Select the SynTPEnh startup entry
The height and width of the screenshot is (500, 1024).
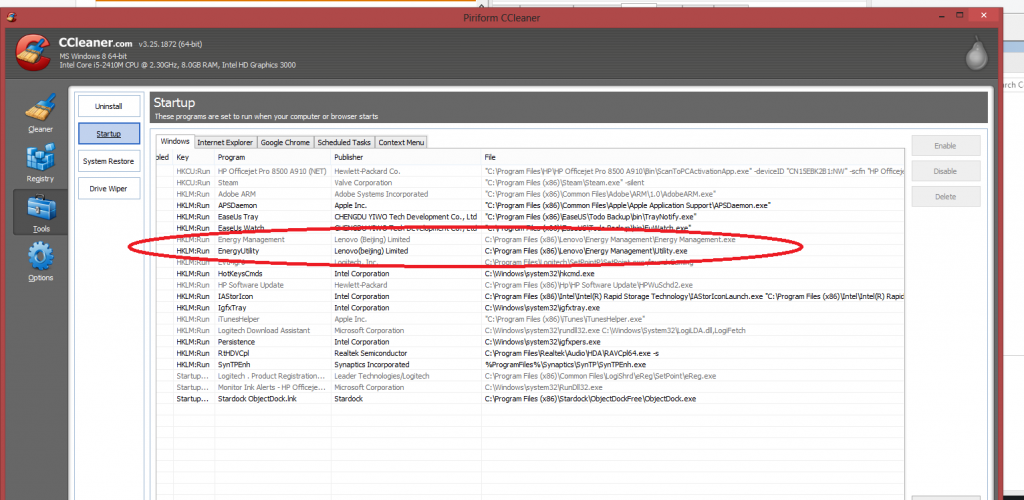click(x=530, y=364)
